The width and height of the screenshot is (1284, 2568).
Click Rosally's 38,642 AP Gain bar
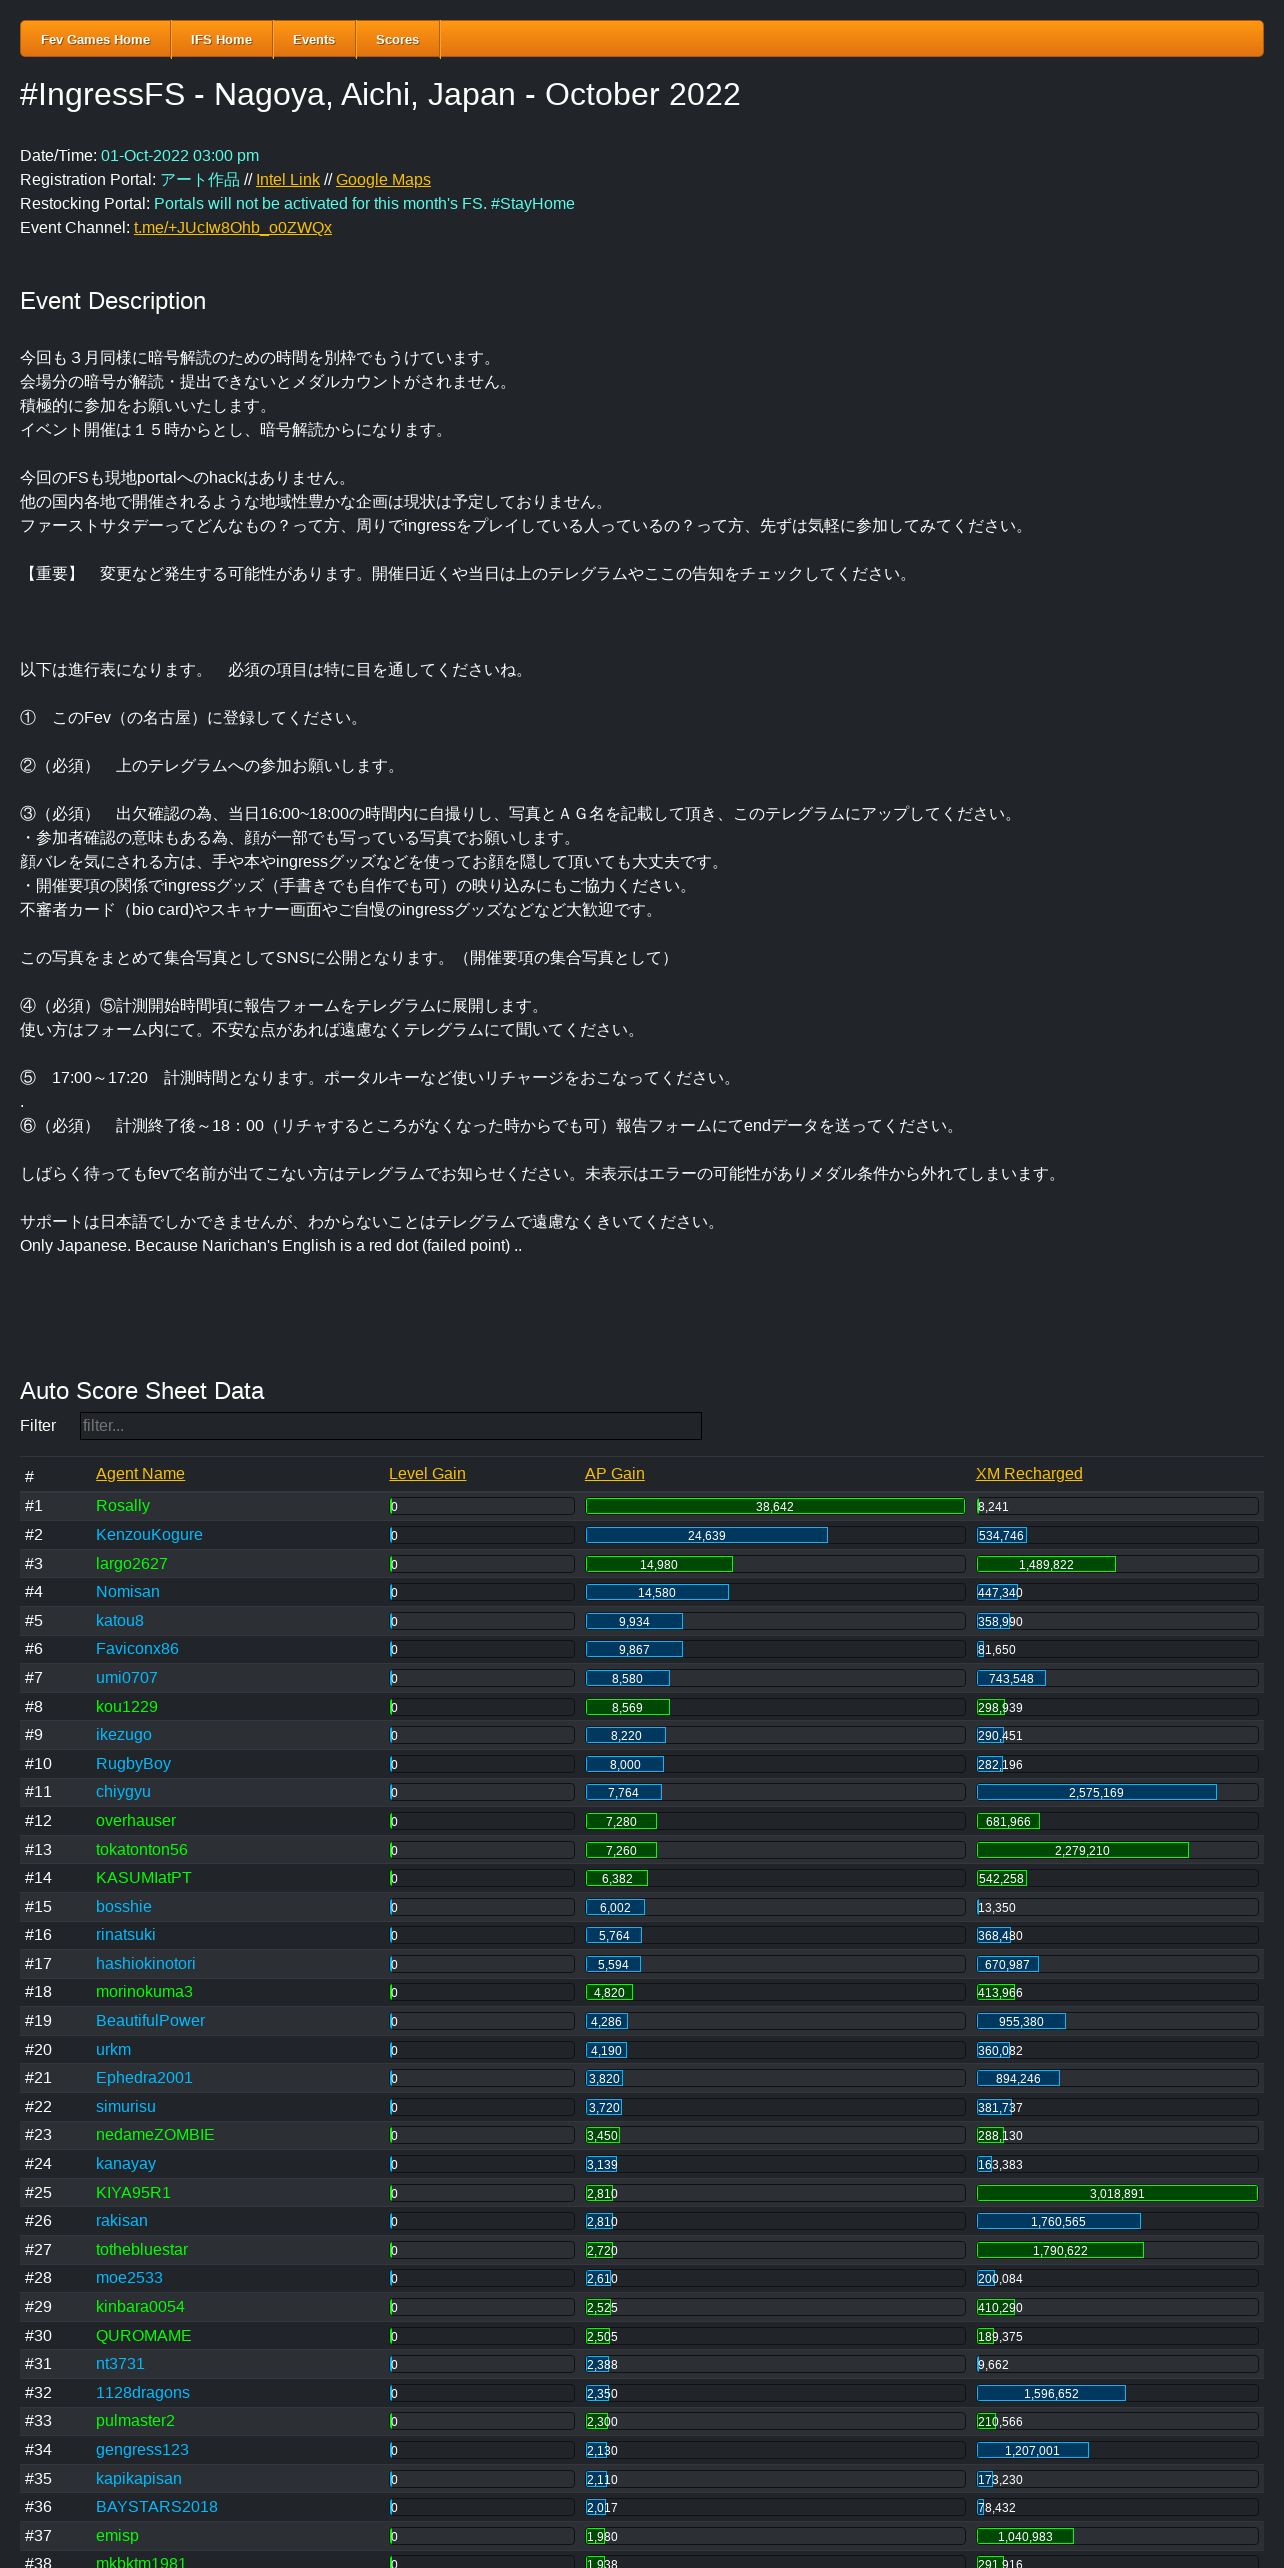[774, 1506]
